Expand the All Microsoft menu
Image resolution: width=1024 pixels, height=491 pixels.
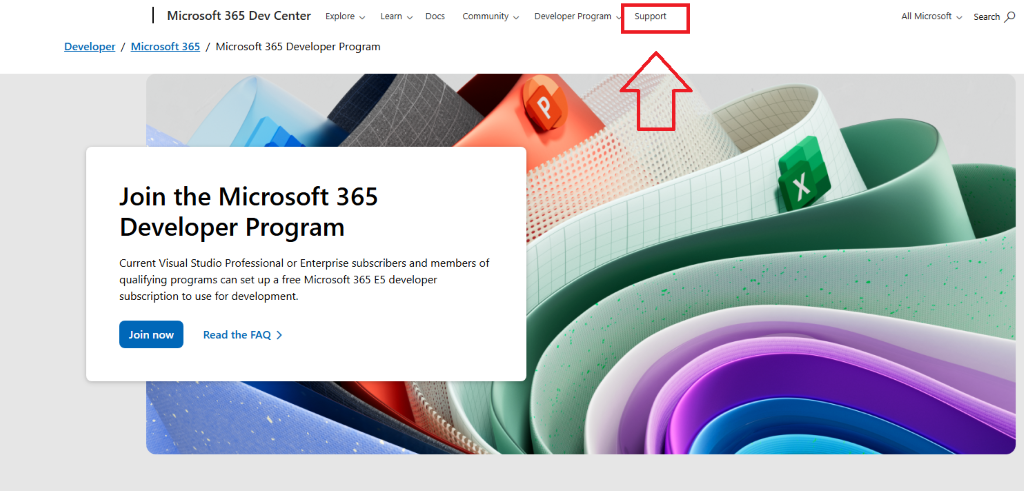point(931,16)
